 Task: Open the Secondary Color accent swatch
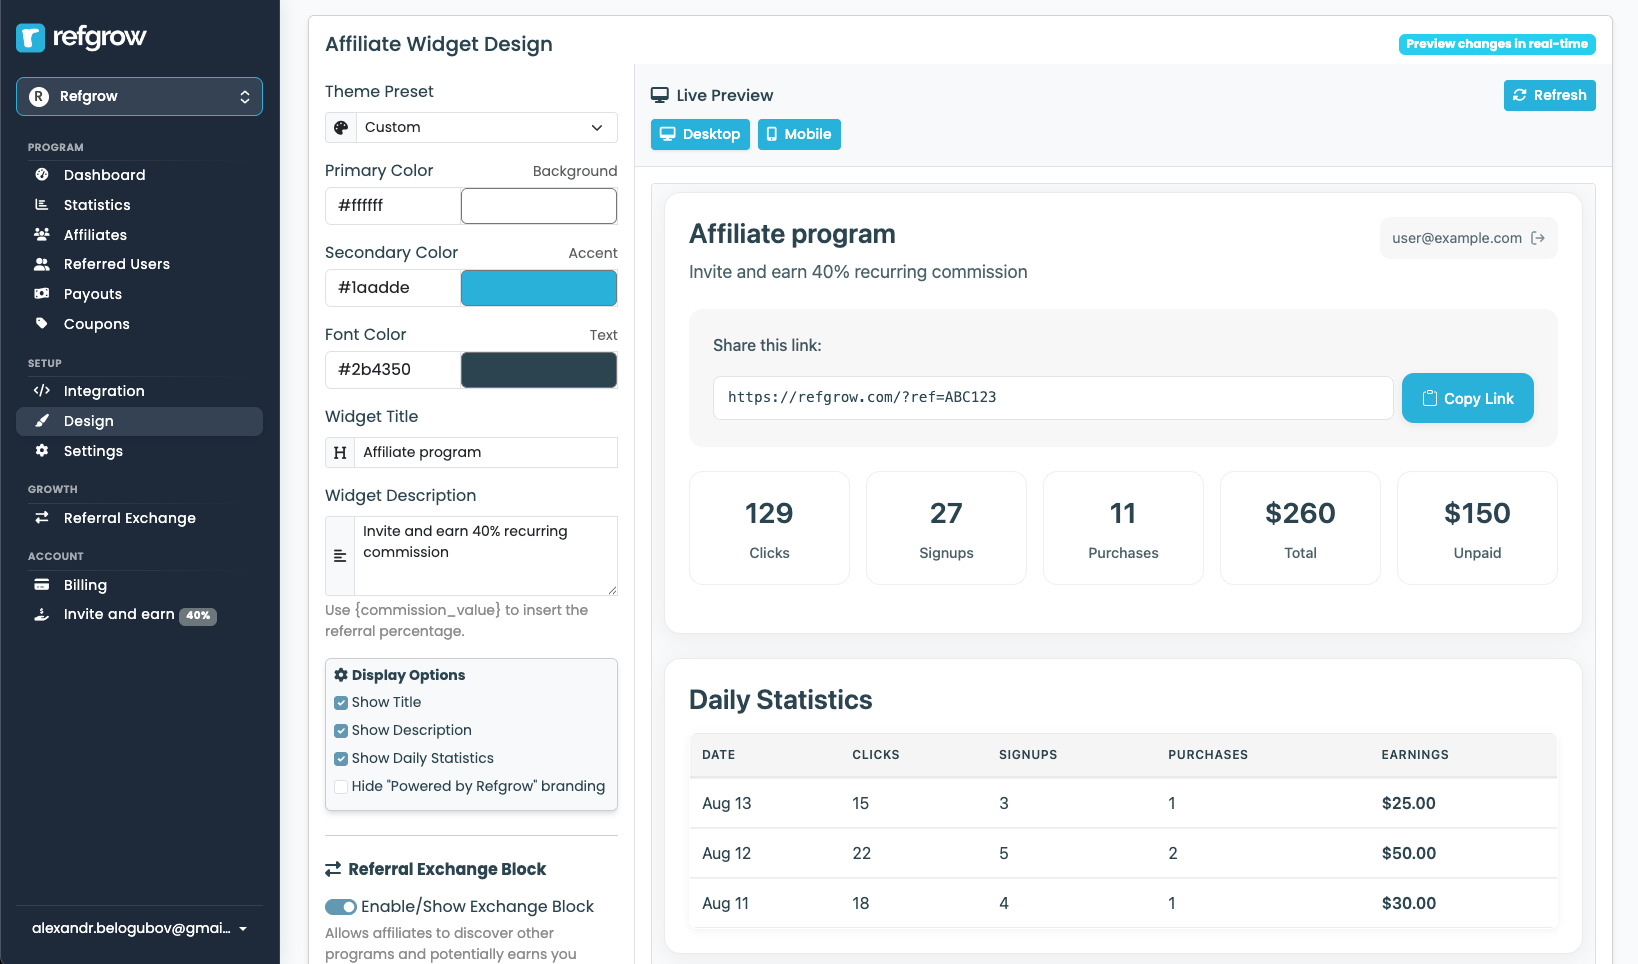(538, 288)
